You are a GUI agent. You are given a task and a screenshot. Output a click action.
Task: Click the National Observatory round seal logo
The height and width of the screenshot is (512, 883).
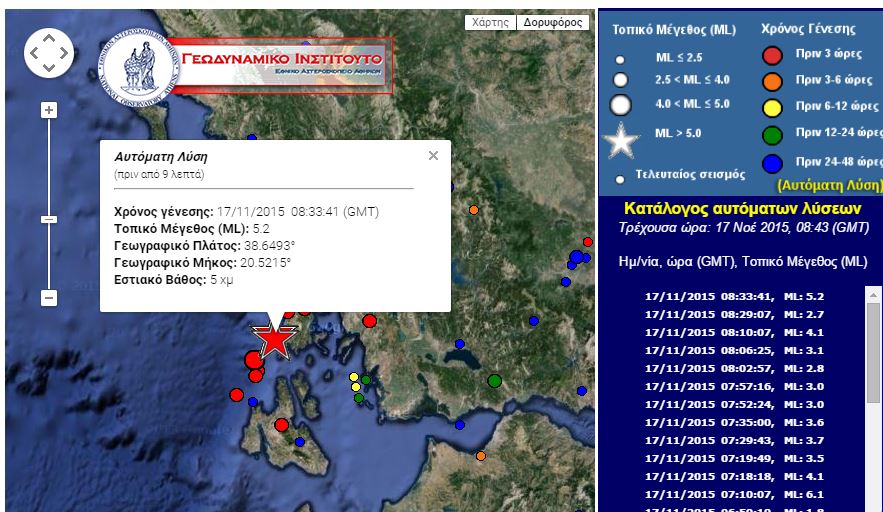pos(140,68)
